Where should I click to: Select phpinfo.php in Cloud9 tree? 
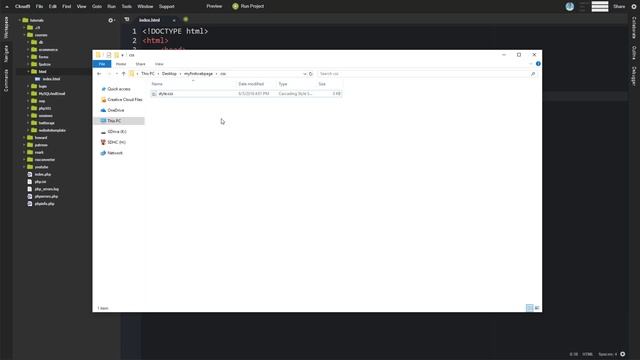pos(44,204)
